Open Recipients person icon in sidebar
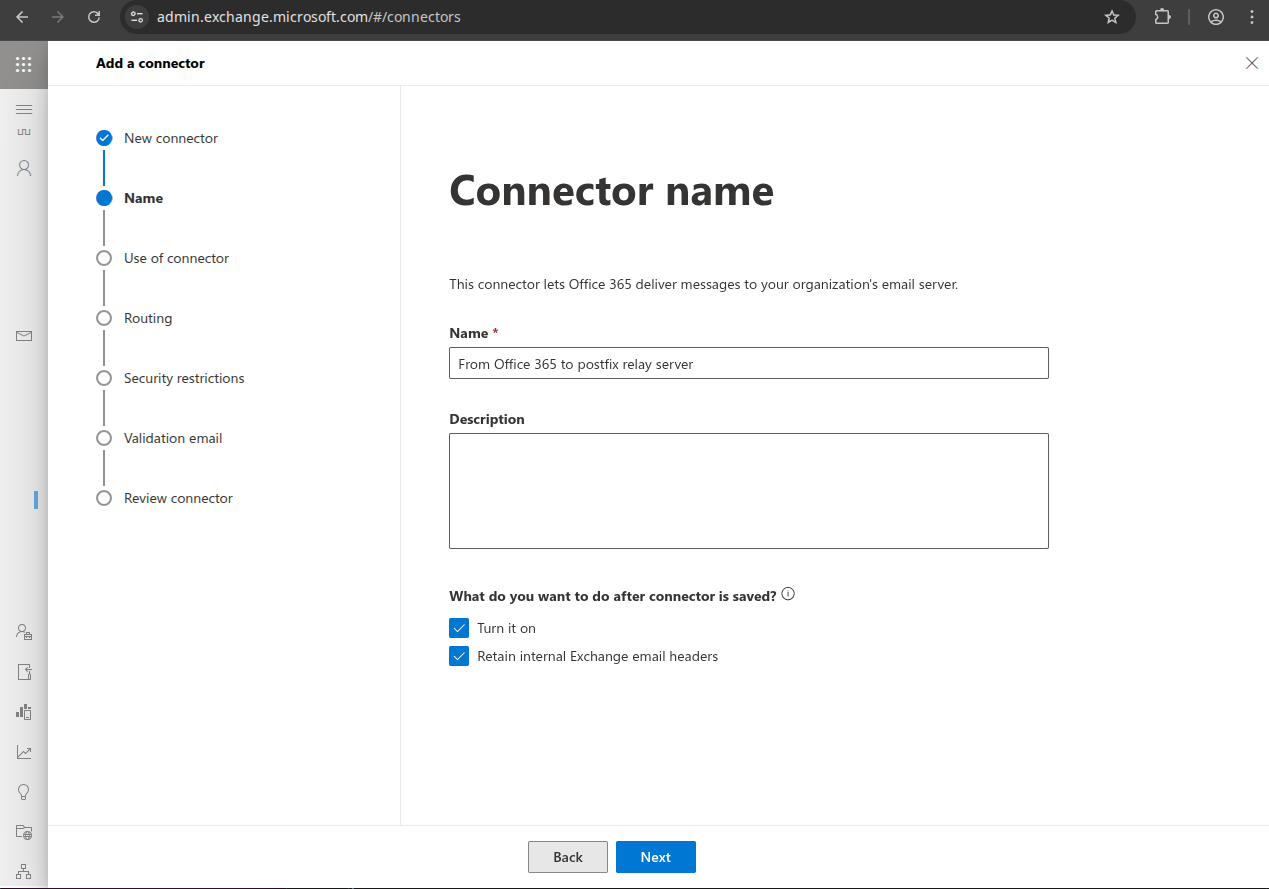The image size is (1269, 889). click(24, 168)
